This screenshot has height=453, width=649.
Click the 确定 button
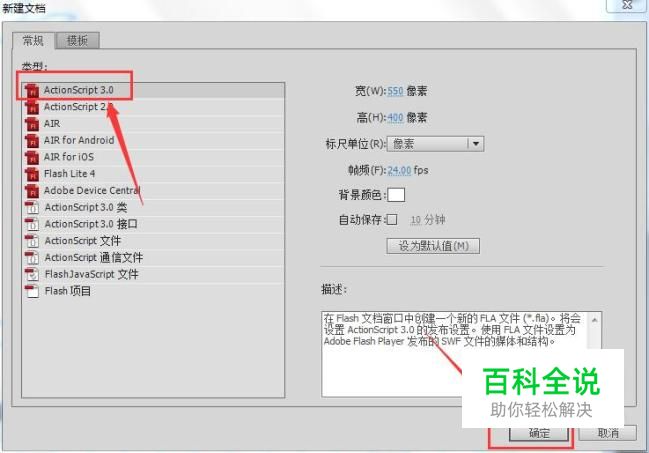coord(539,434)
